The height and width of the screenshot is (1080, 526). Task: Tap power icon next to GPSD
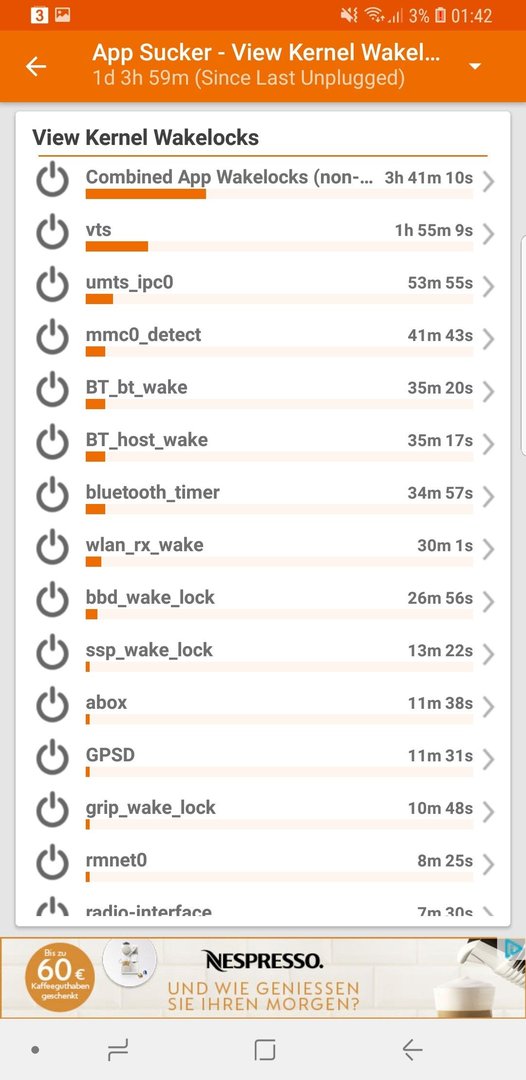(x=52, y=758)
